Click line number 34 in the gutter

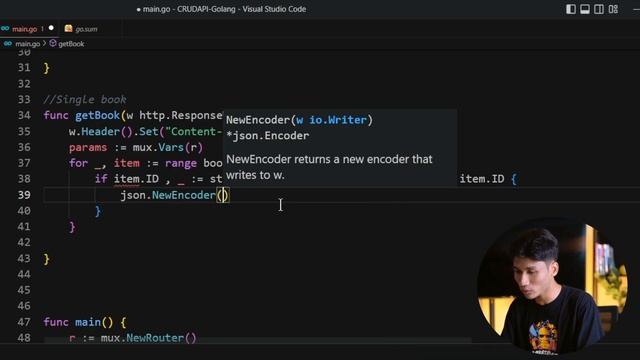24,116
